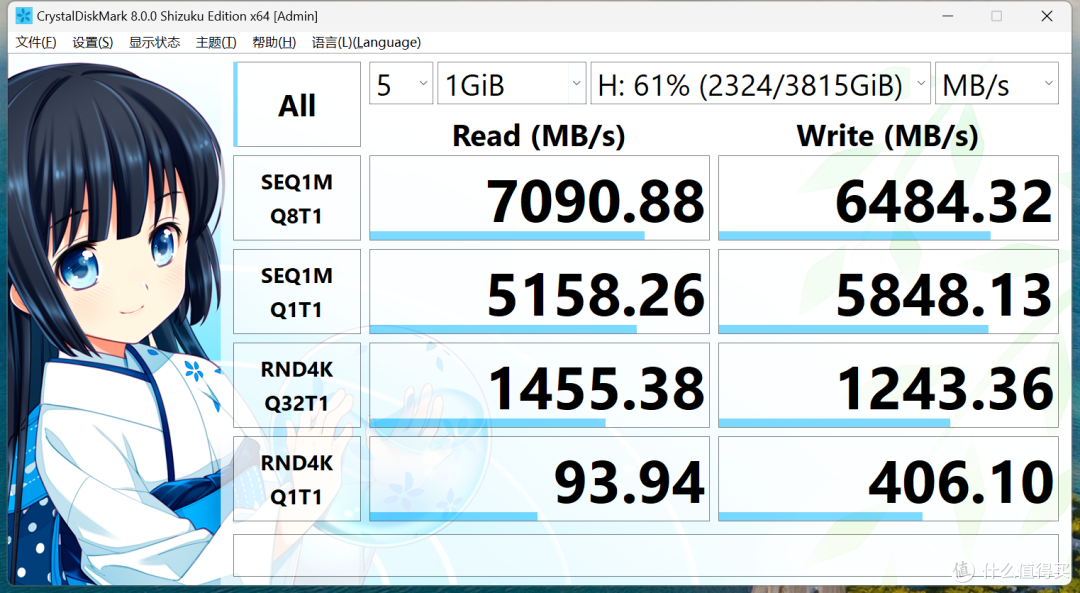The image size is (1080, 593).
Task: Open the 主题 (Theme) menu
Action: point(215,42)
